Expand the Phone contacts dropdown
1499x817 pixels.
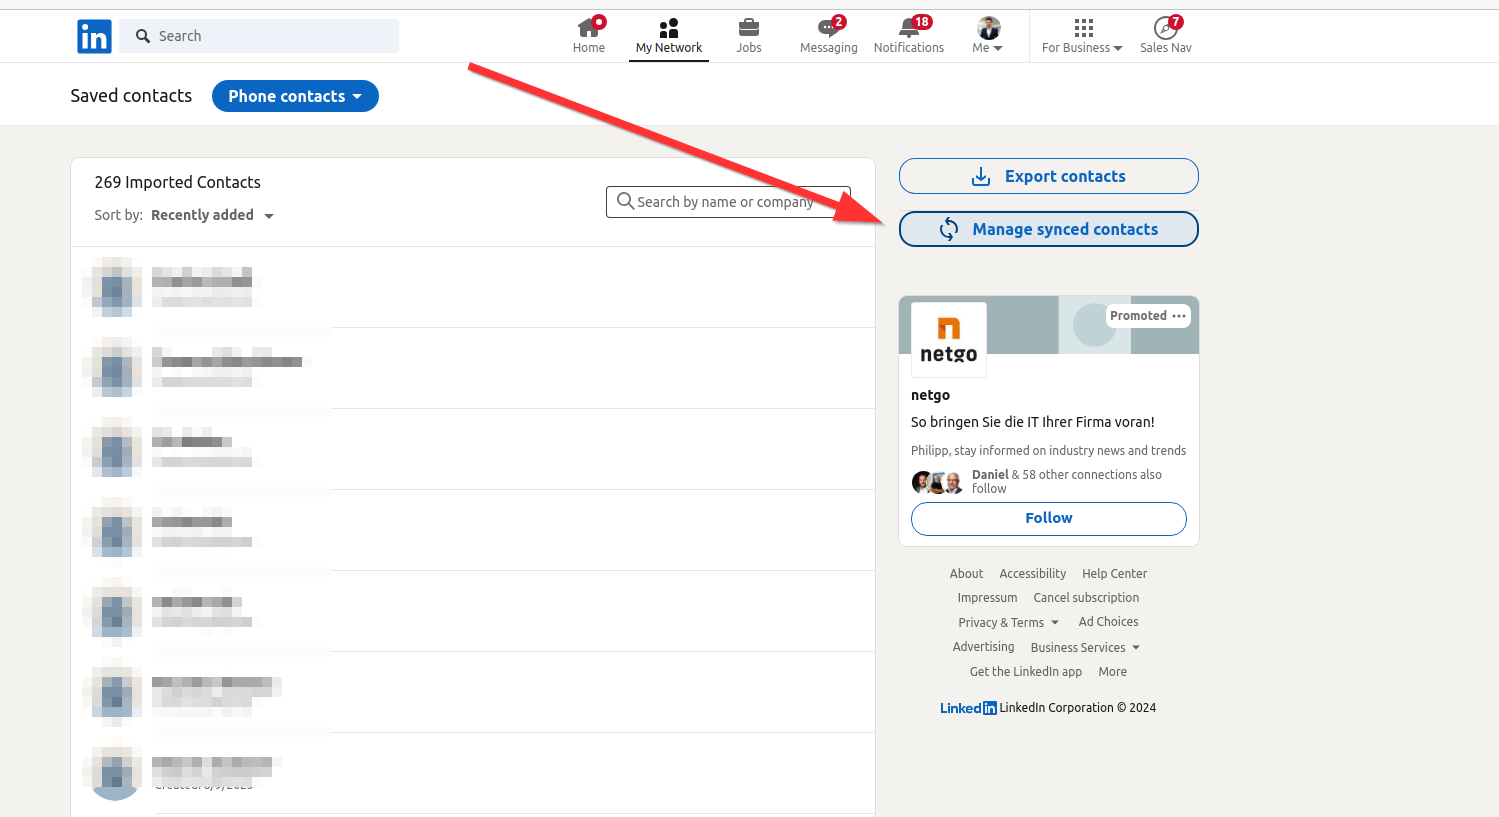pos(295,96)
